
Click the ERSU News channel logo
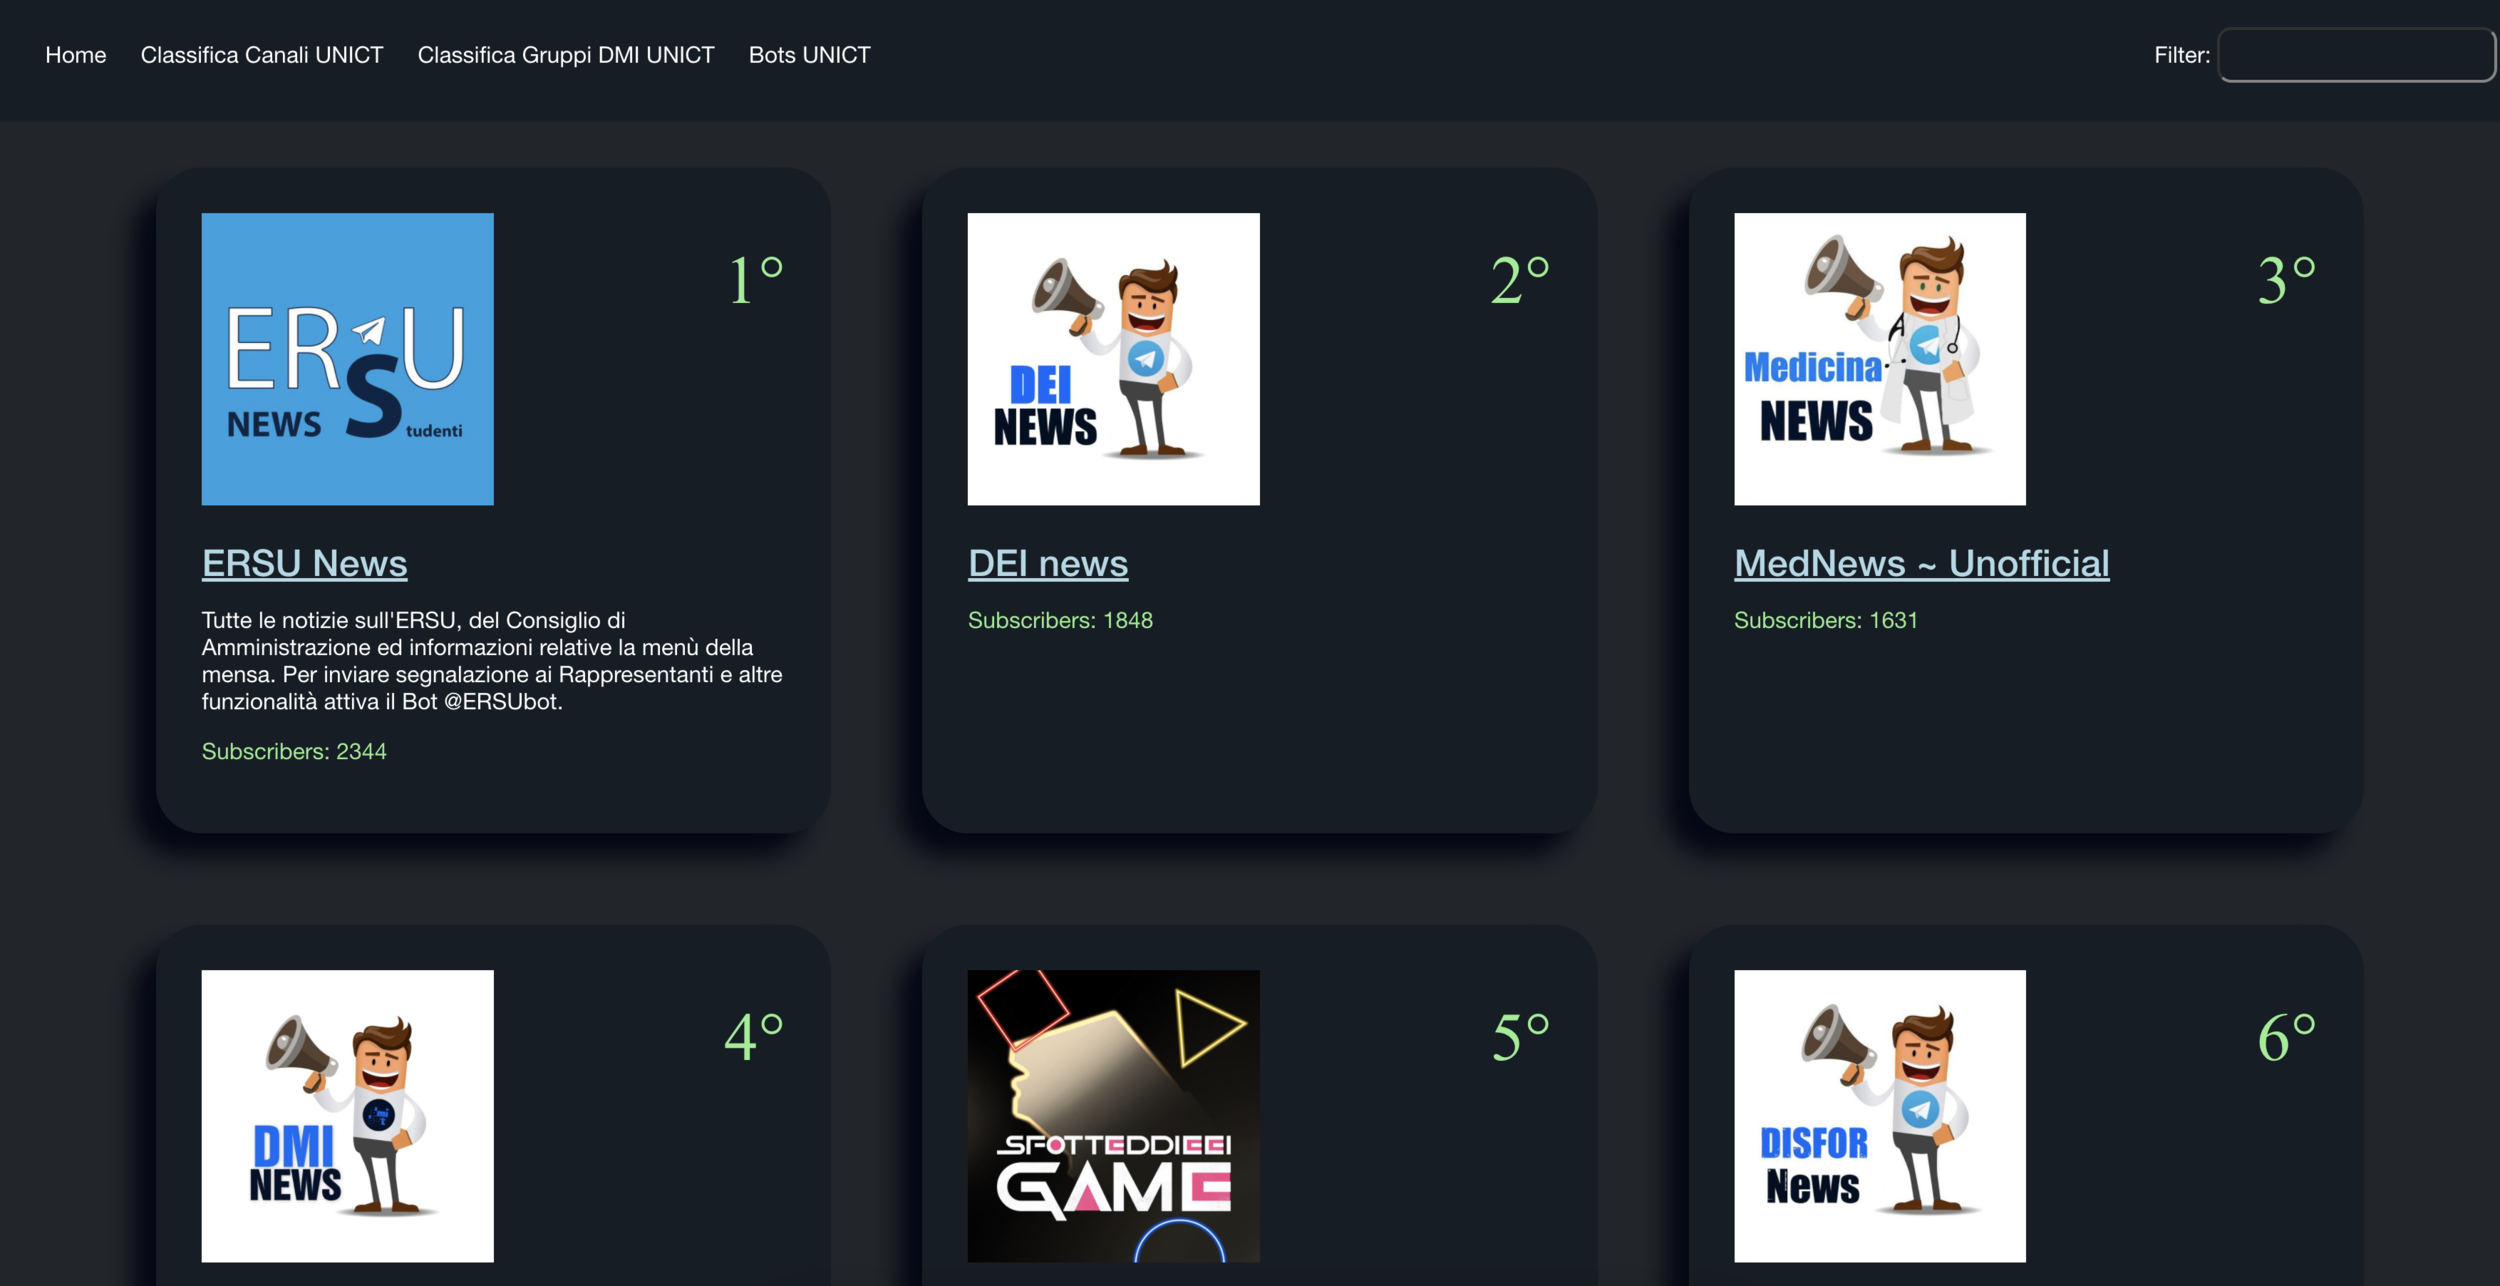tap(347, 358)
